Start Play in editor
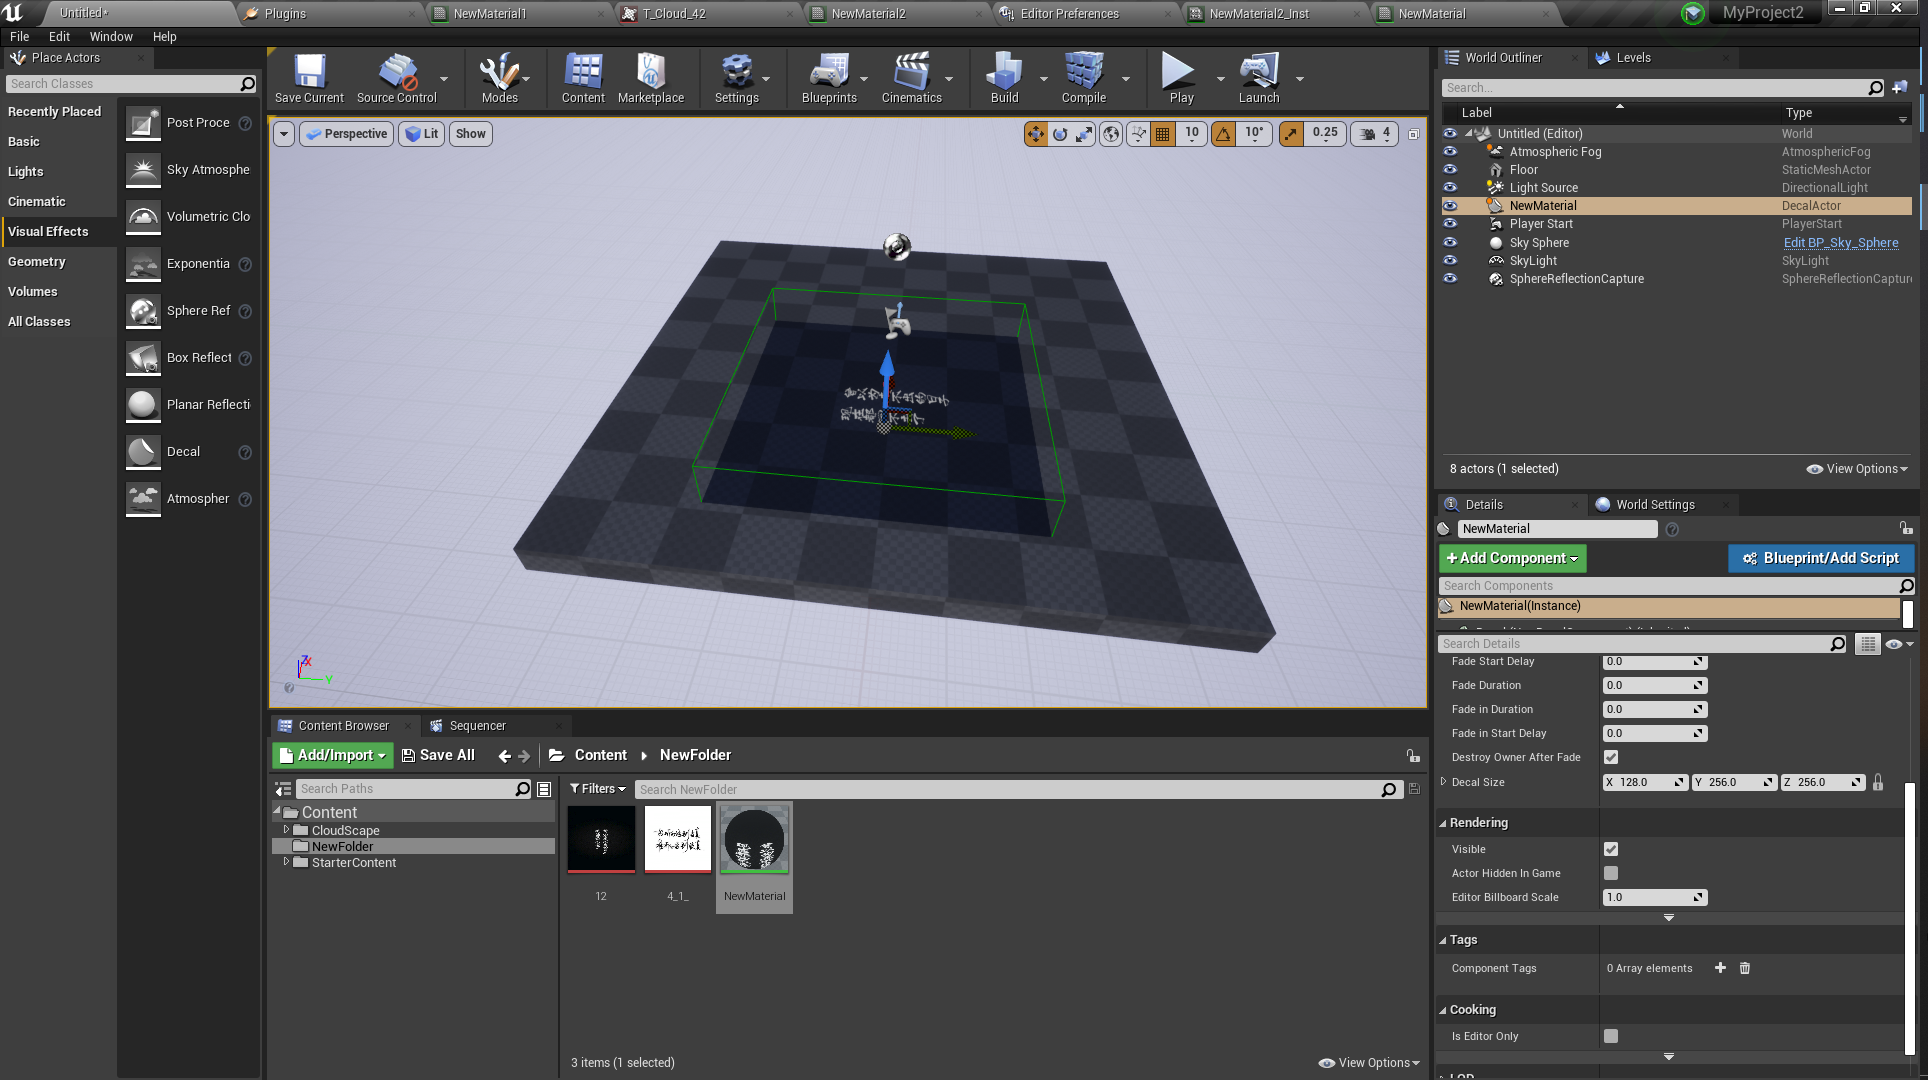The height and width of the screenshot is (1080, 1928). [x=1181, y=79]
